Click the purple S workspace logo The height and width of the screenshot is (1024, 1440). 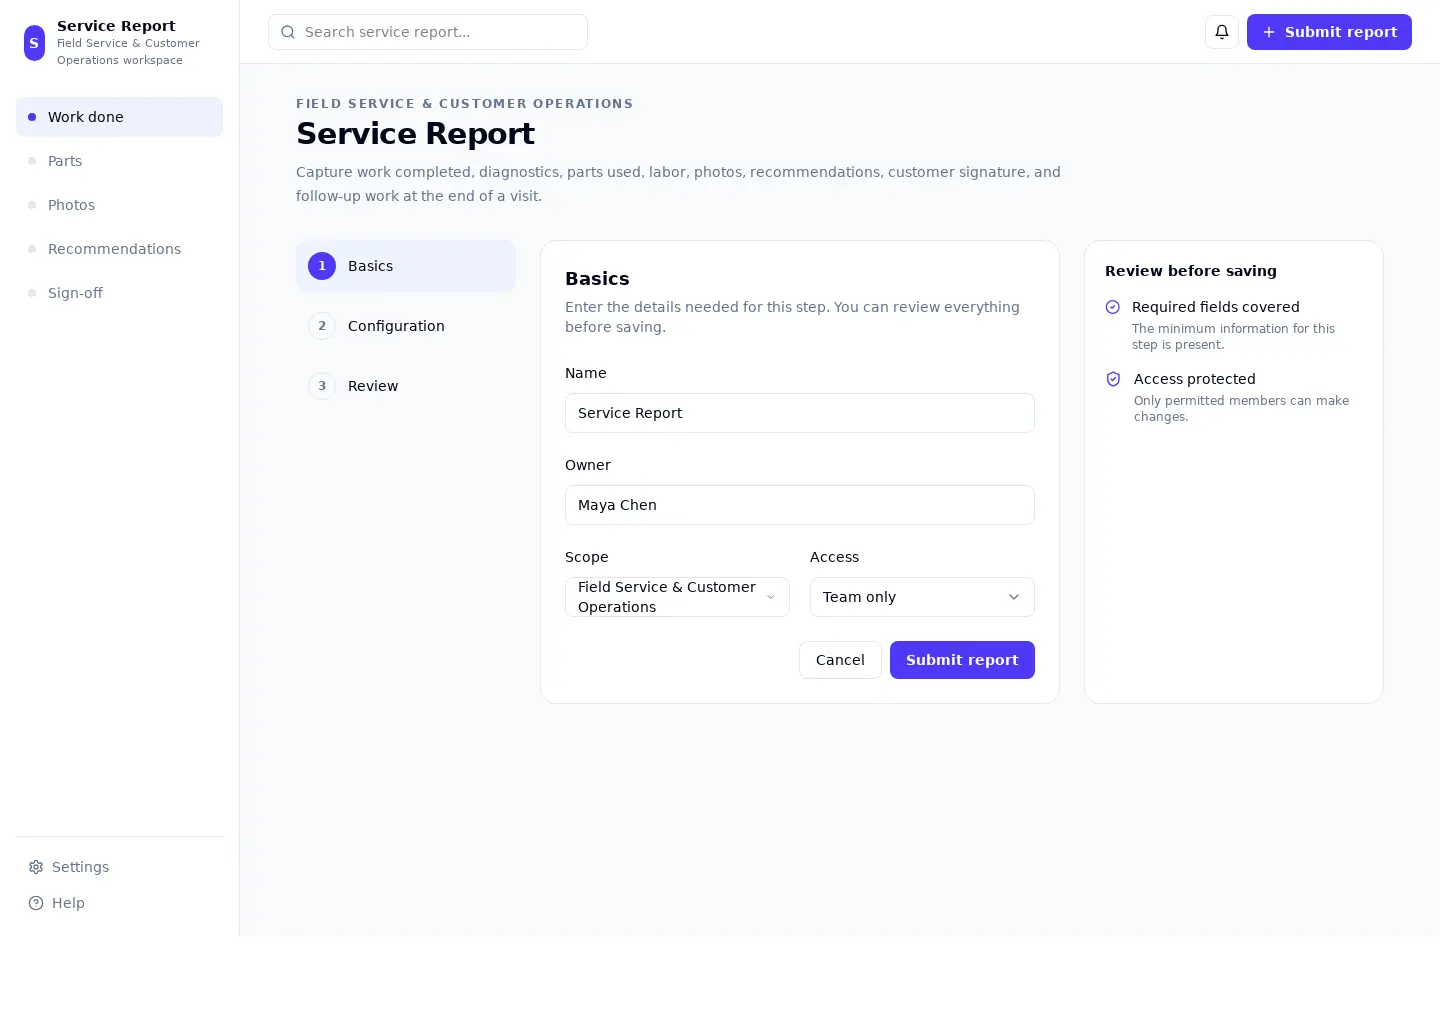(x=34, y=43)
